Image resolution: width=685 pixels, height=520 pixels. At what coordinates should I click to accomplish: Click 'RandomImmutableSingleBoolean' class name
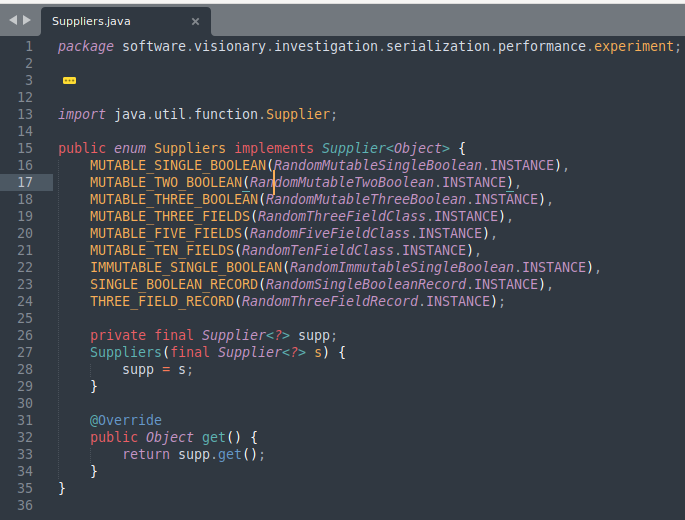(x=402, y=267)
